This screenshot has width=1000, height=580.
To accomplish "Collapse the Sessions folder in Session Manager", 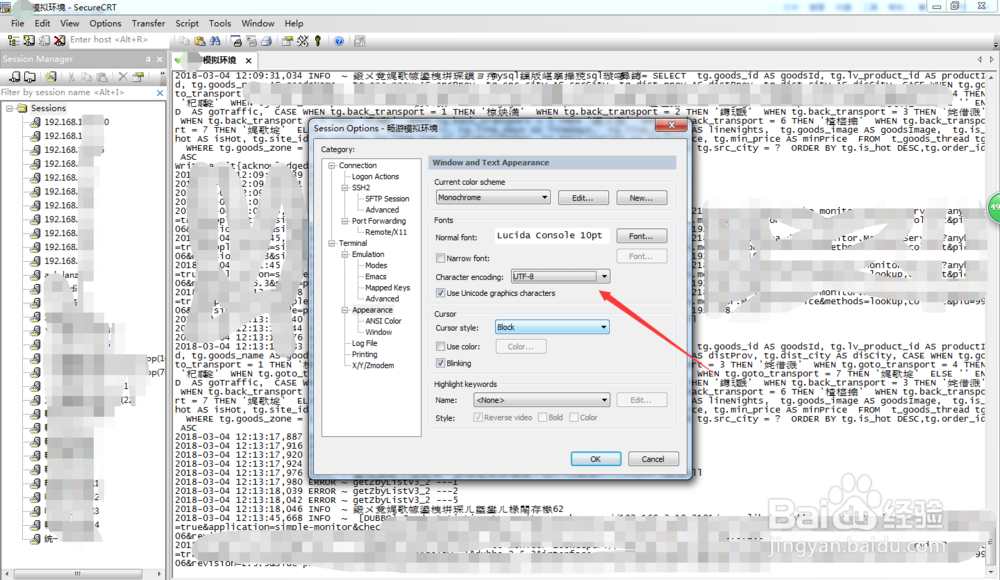I will (x=10, y=108).
